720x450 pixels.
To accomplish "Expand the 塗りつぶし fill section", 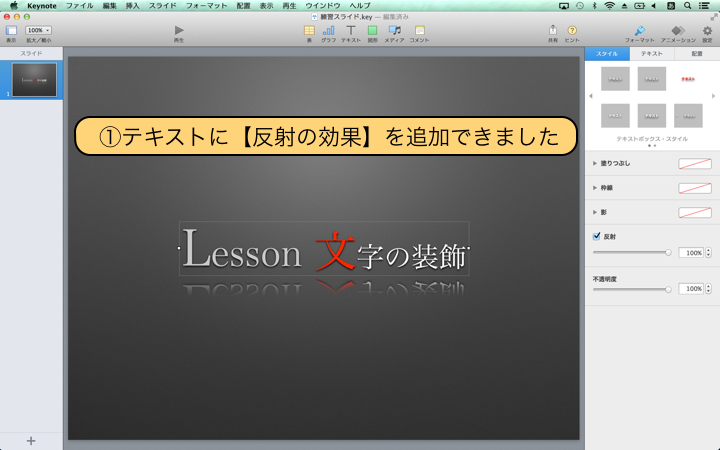I will point(595,163).
